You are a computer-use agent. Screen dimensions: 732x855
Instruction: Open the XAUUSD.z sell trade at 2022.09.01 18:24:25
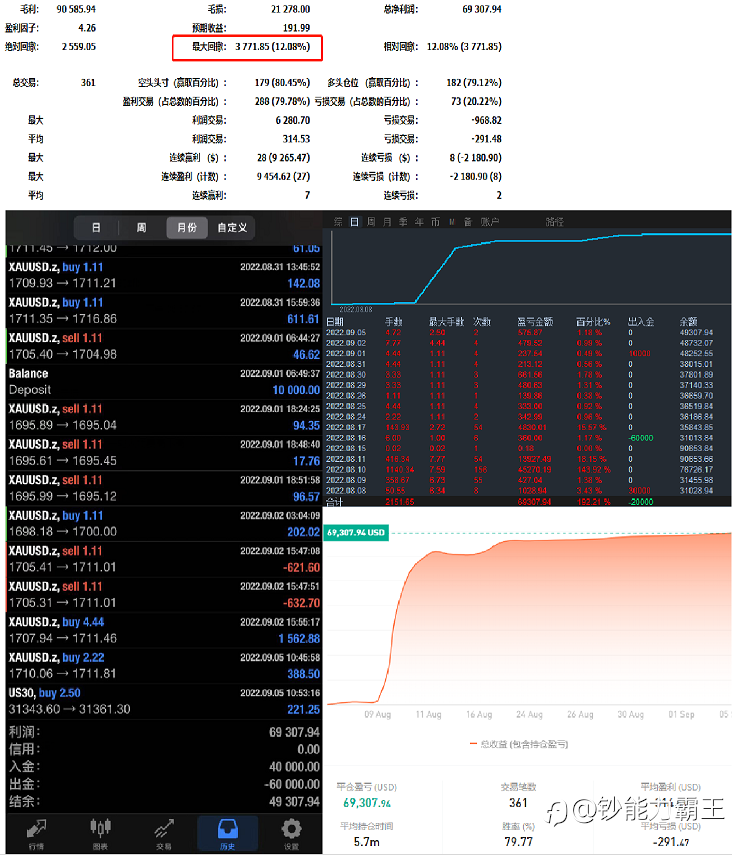164,417
